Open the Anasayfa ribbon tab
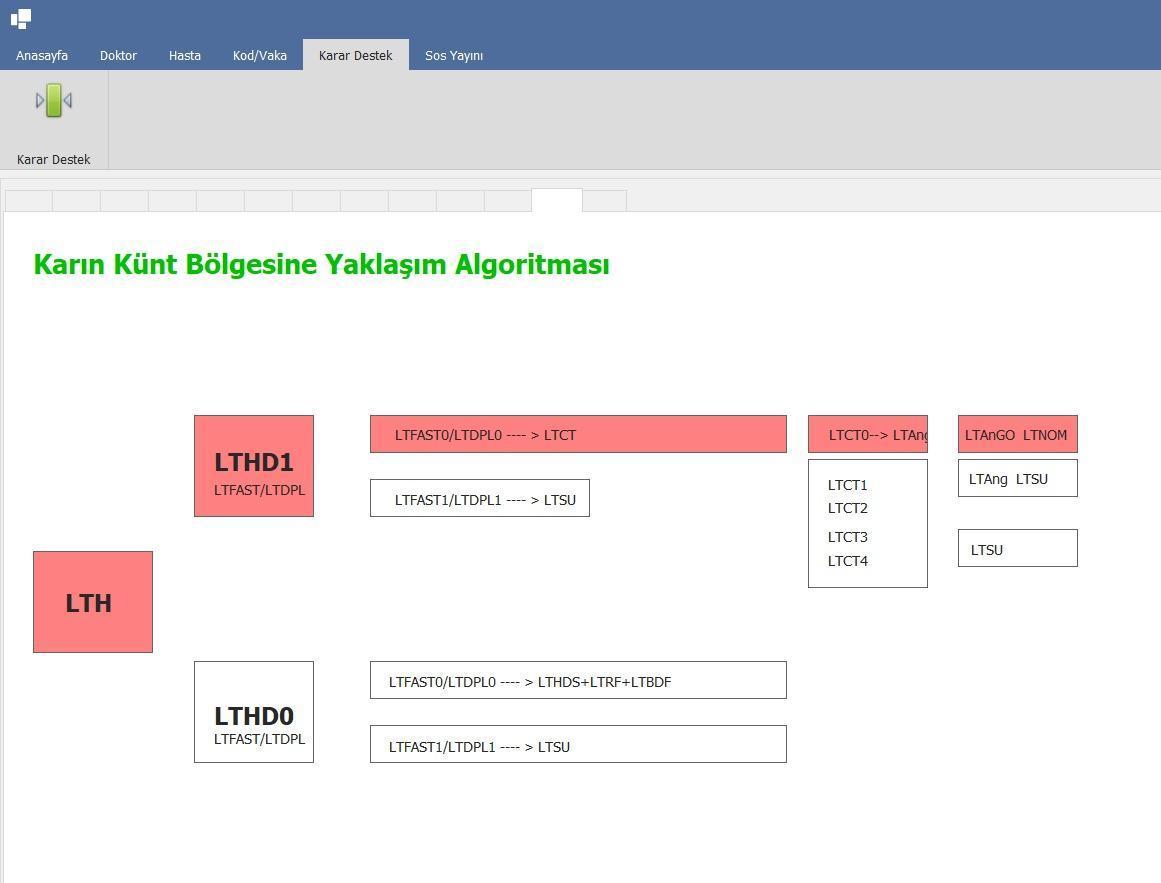Screen dimensions: 1161x883 [x=42, y=55]
